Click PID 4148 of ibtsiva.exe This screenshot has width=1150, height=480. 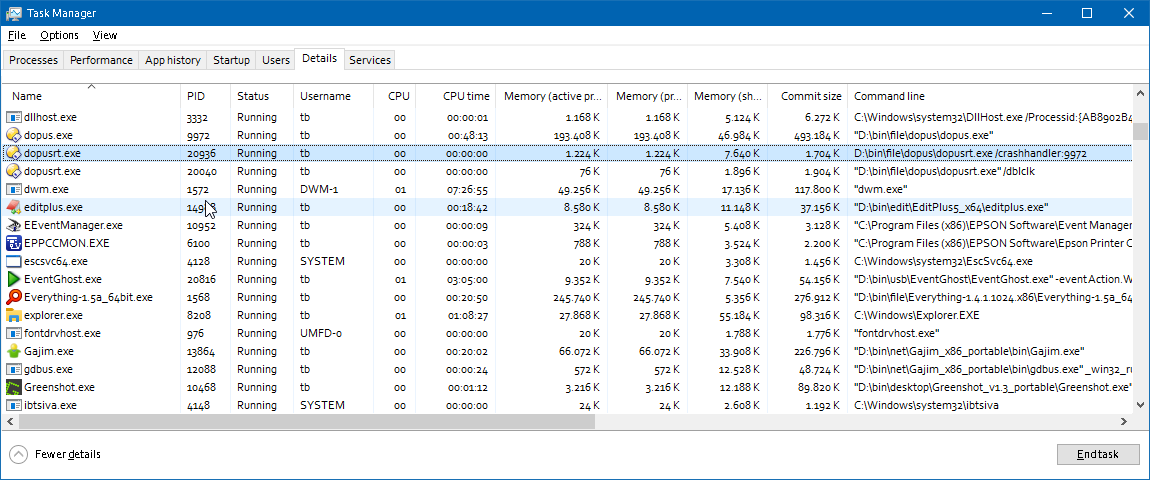[198, 405]
